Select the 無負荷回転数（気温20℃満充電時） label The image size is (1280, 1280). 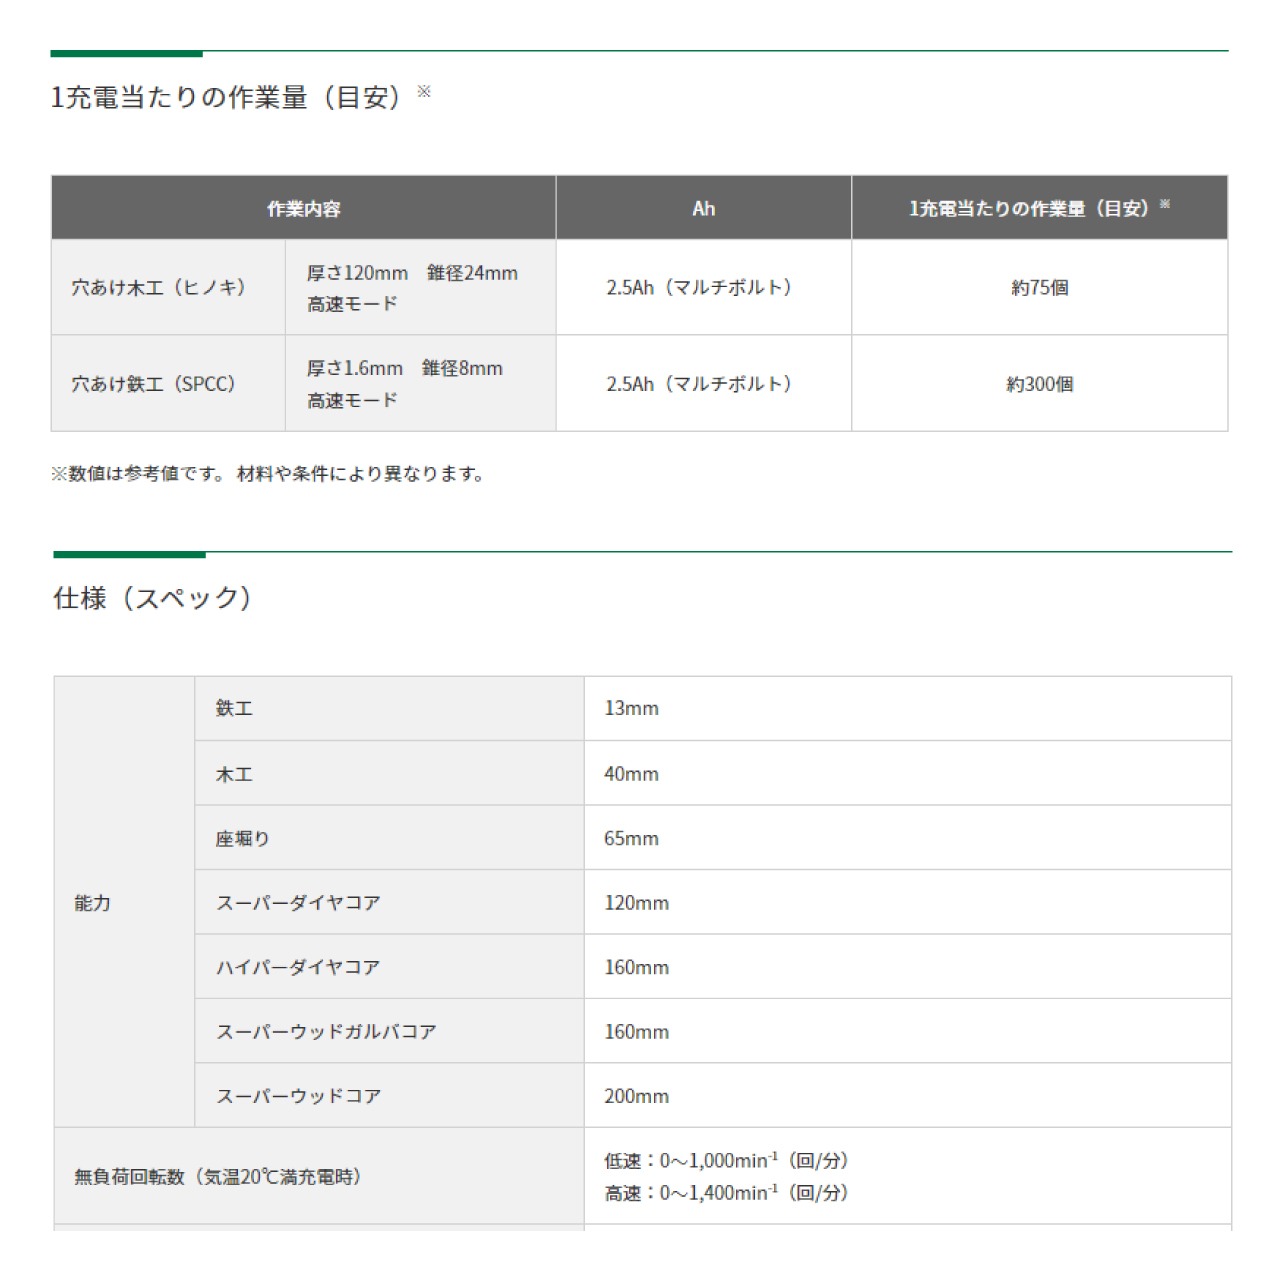coord(218,1177)
